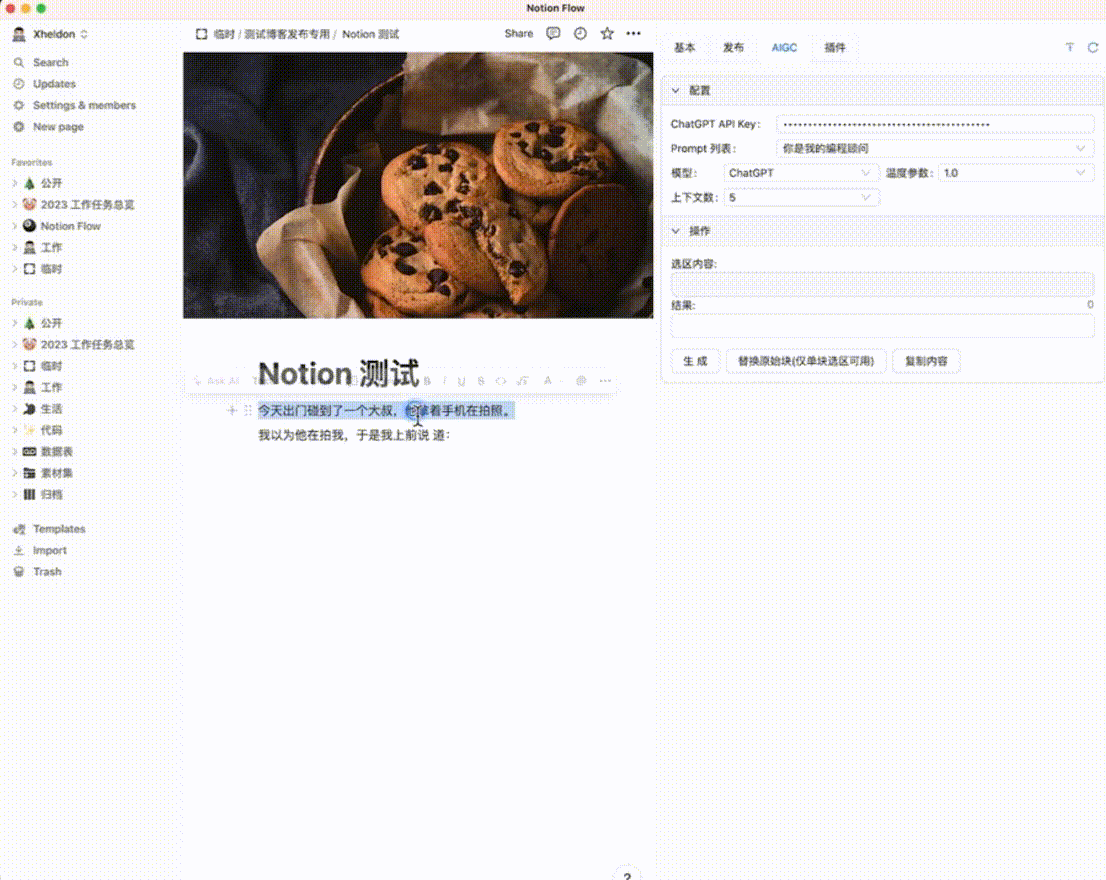This screenshot has width=1106, height=880.
Task: Collapse the 配置 section
Action: tap(676, 90)
